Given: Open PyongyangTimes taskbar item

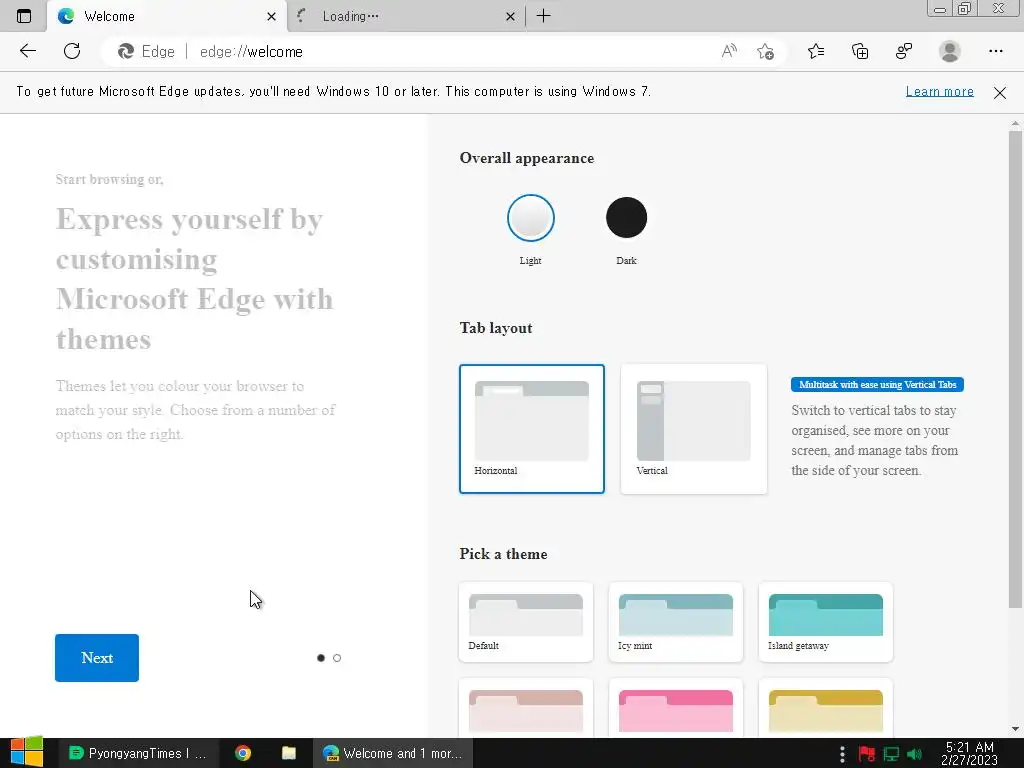Looking at the screenshot, I should tap(138, 753).
